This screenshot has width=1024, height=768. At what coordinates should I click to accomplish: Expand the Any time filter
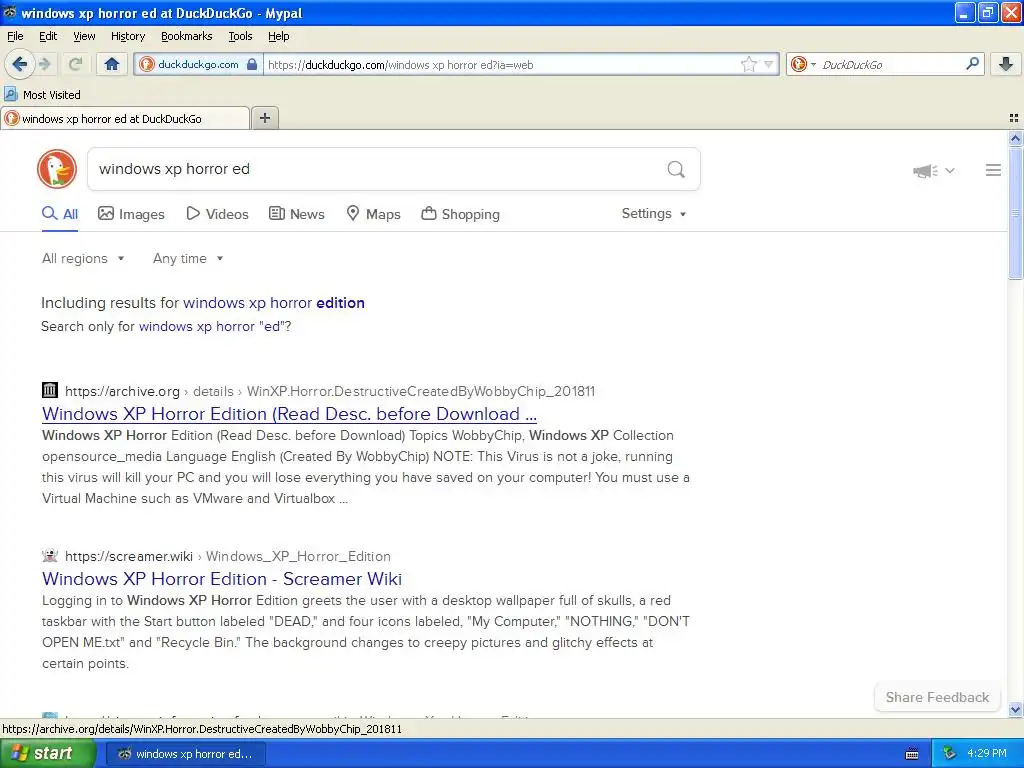(188, 259)
